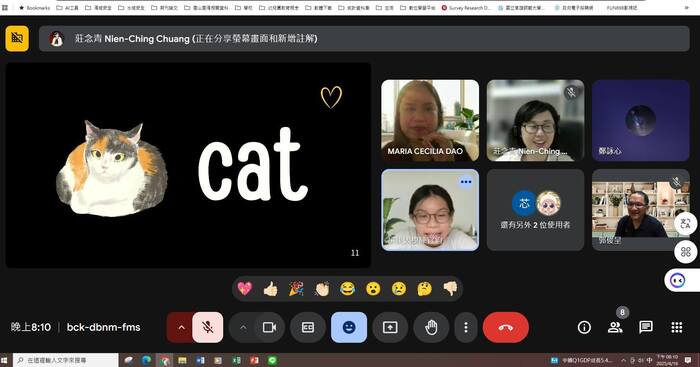
Task: Leave the call with red hang-up button
Action: [x=506, y=327]
